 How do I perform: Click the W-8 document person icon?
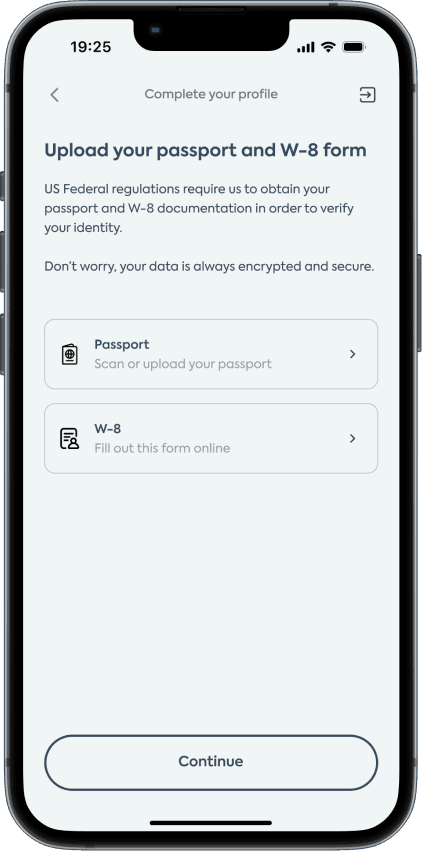[69, 439]
